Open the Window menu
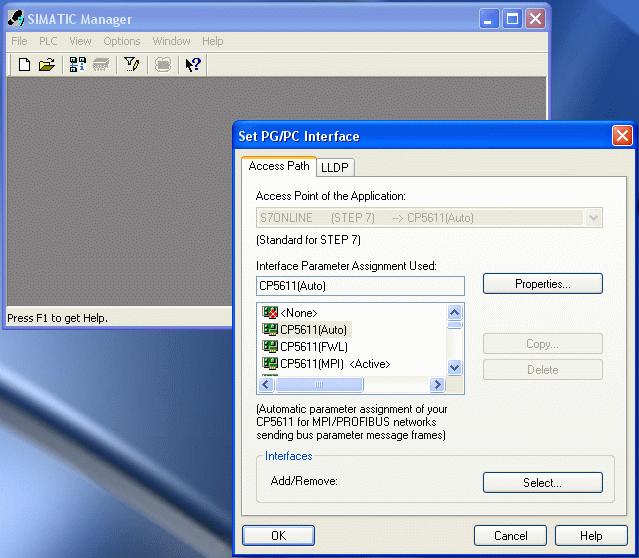 [172, 41]
